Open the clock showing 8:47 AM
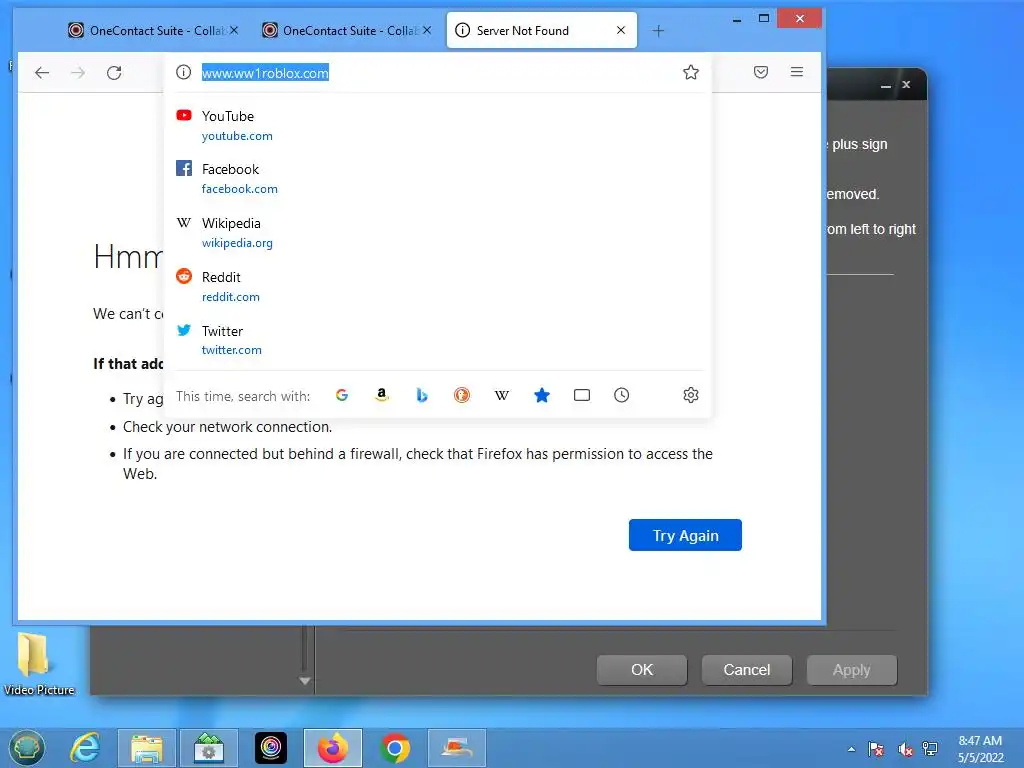This screenshot has width=1024, height=768. coord(980,749)
